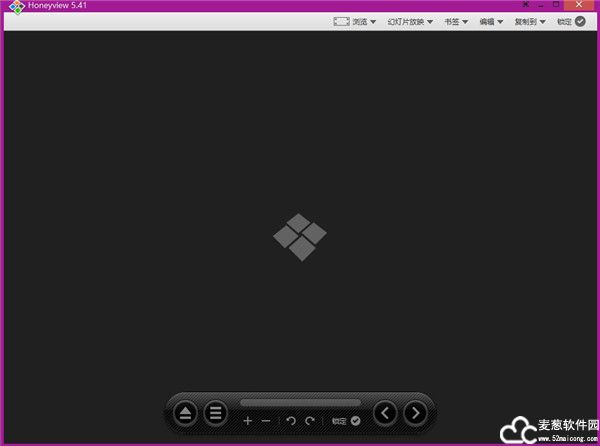Close the Honeyview window
The image size is (600, 446).
(x=579, y=5)
